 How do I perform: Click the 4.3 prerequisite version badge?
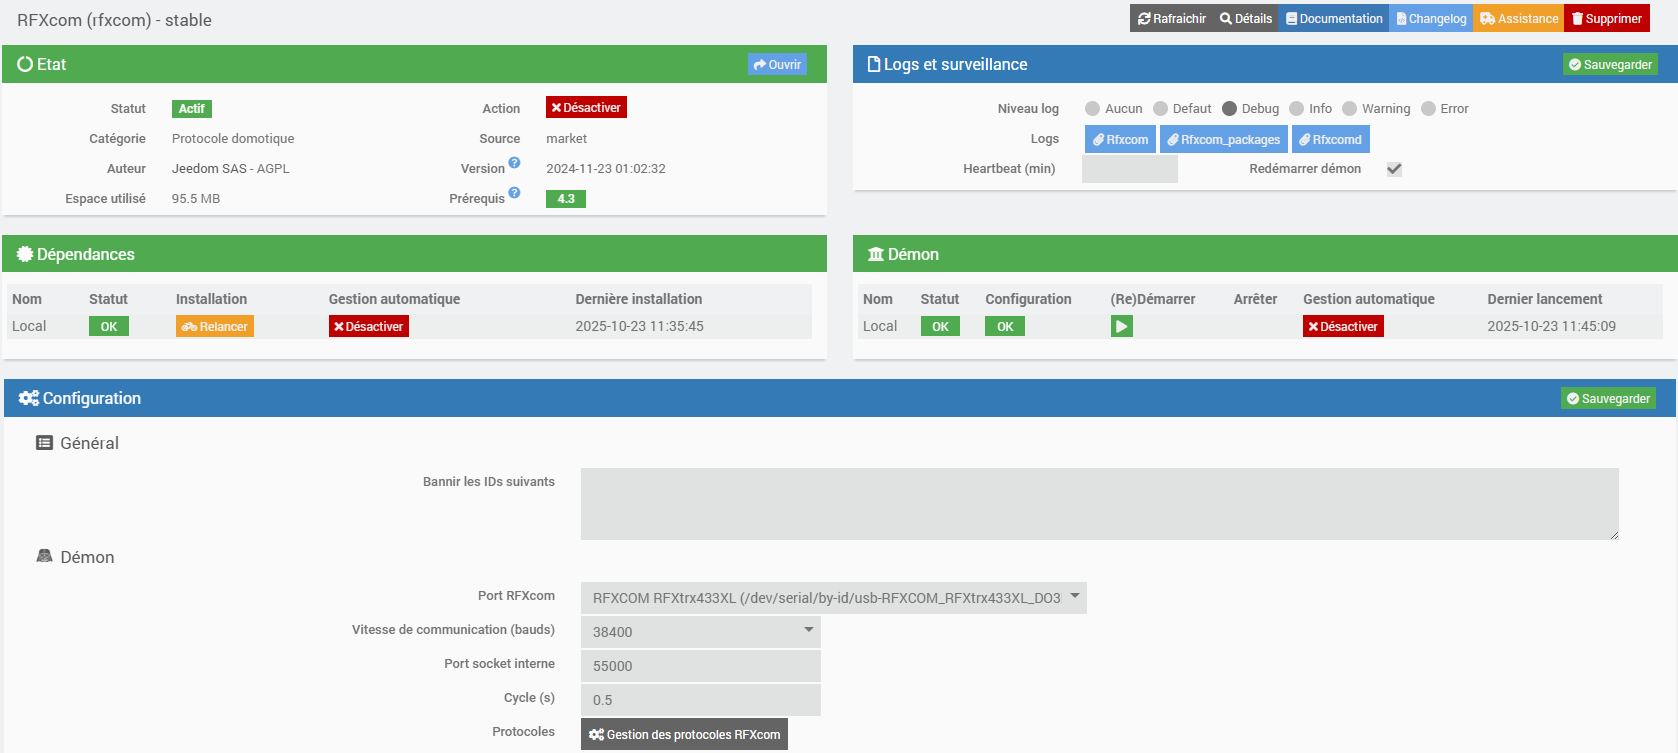click(566, 199)
